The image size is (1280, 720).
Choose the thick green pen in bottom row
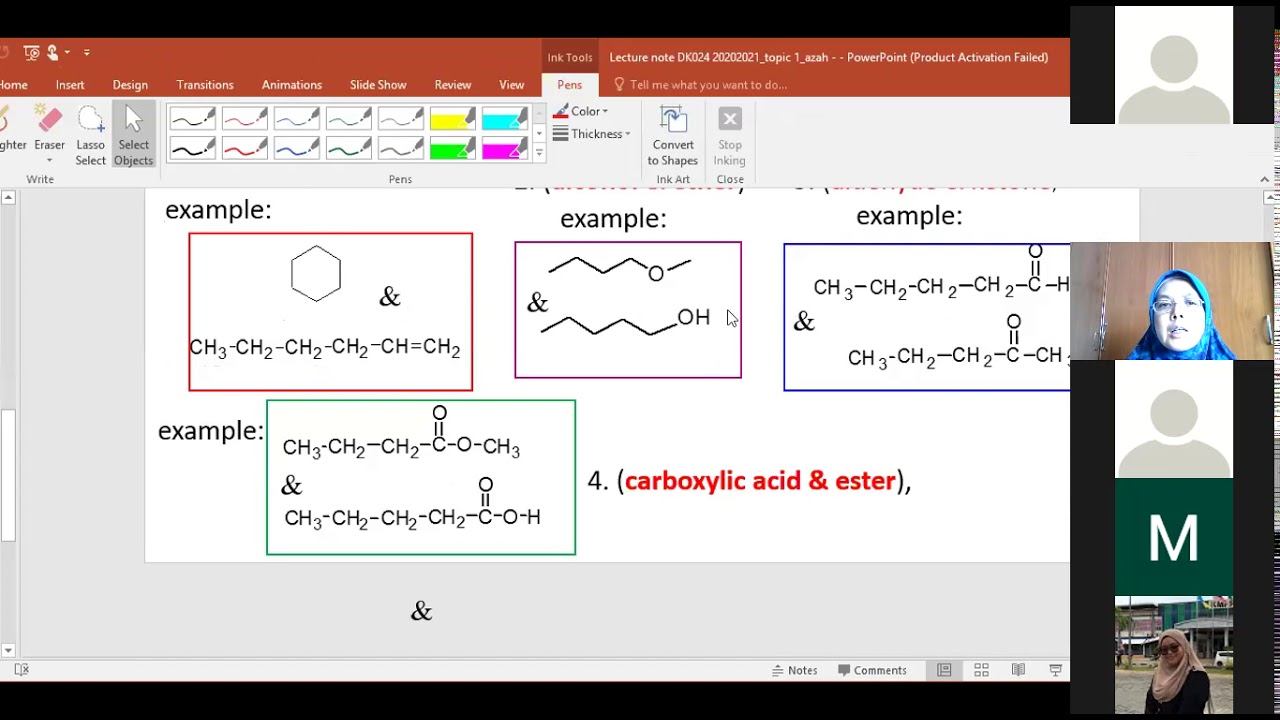349,148
